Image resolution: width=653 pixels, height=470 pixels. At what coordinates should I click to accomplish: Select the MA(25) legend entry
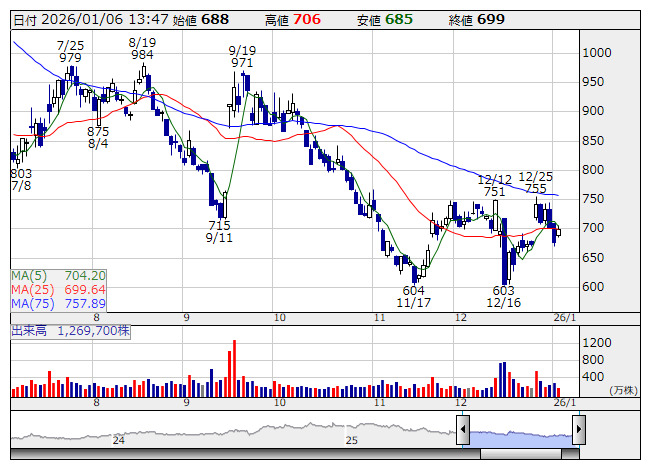click(58, 289)
